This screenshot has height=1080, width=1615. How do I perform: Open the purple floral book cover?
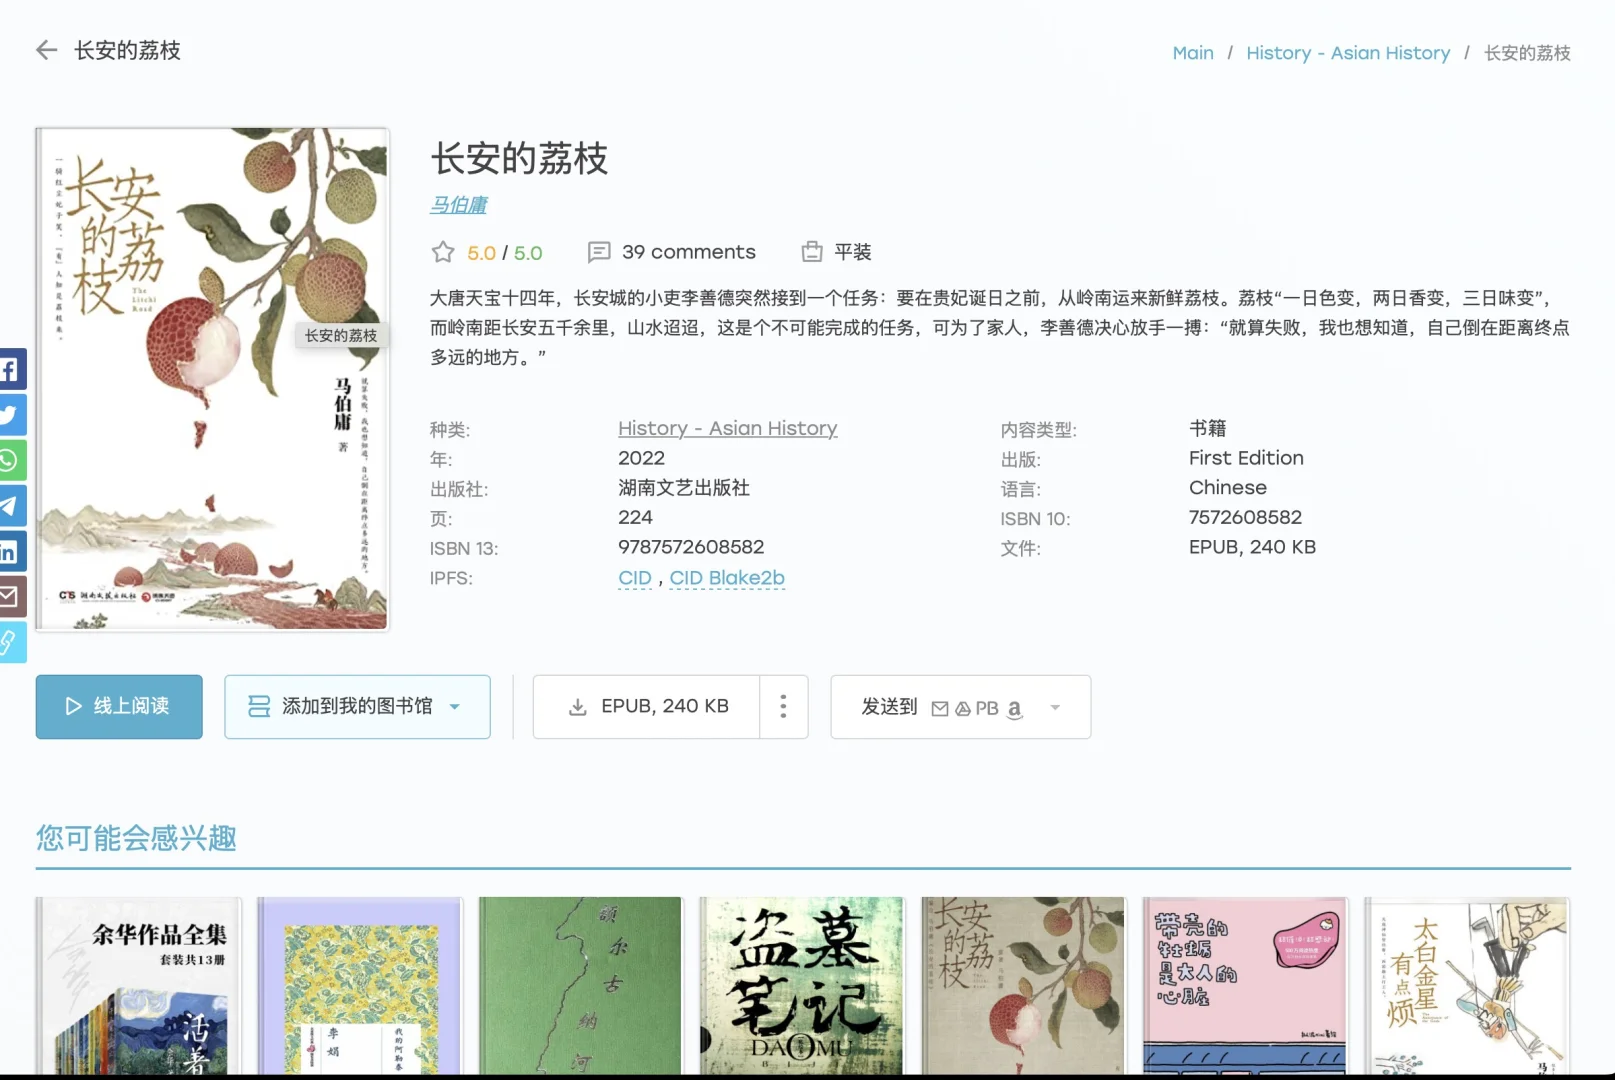(360, 986)
